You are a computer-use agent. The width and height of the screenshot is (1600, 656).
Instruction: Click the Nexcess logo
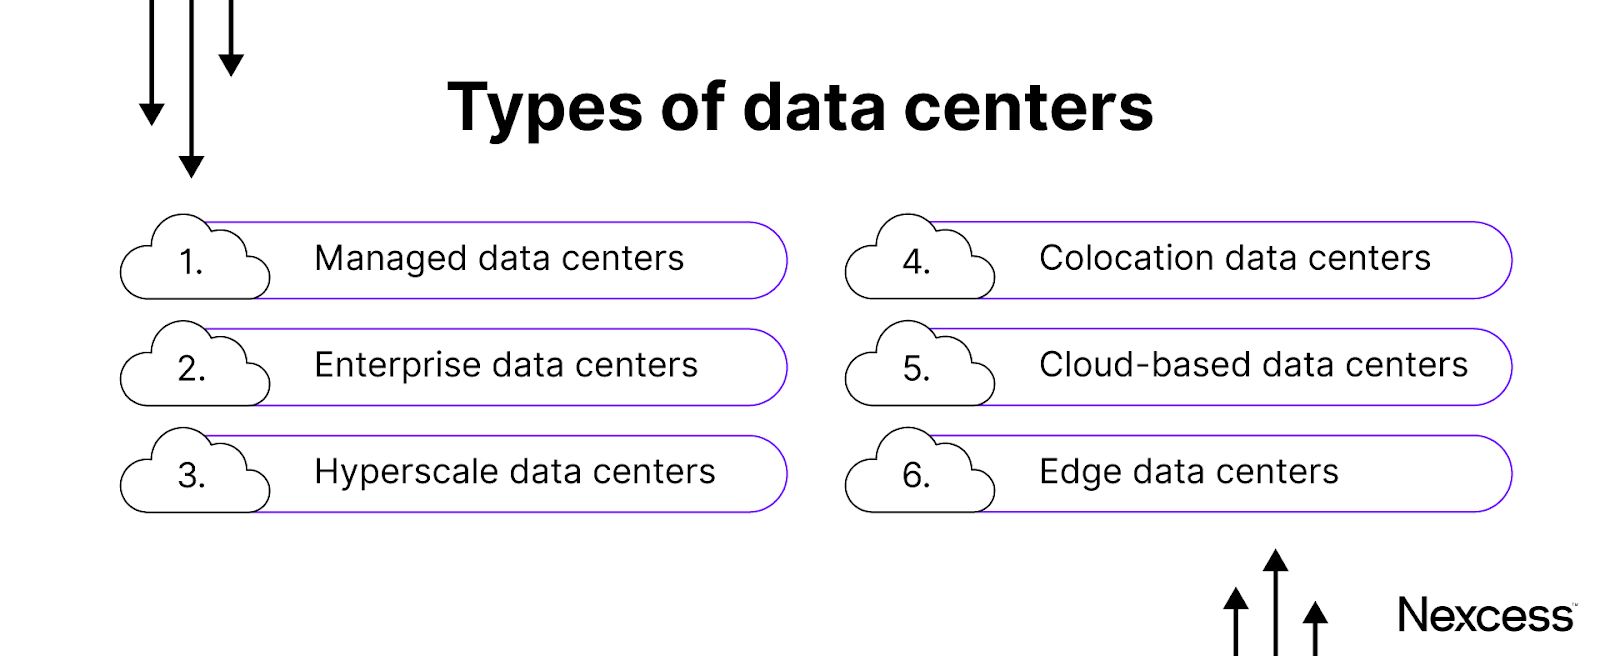pyautogui.click(x=1487, y=615)
